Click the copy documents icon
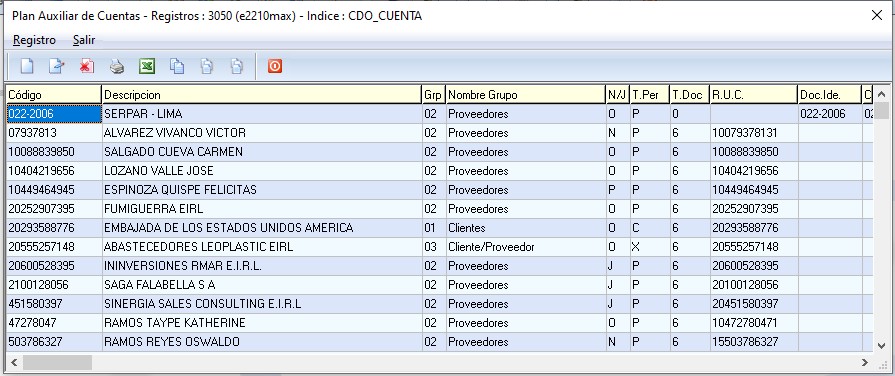Viewport: 895px width, 376px height. pos(177,66)
